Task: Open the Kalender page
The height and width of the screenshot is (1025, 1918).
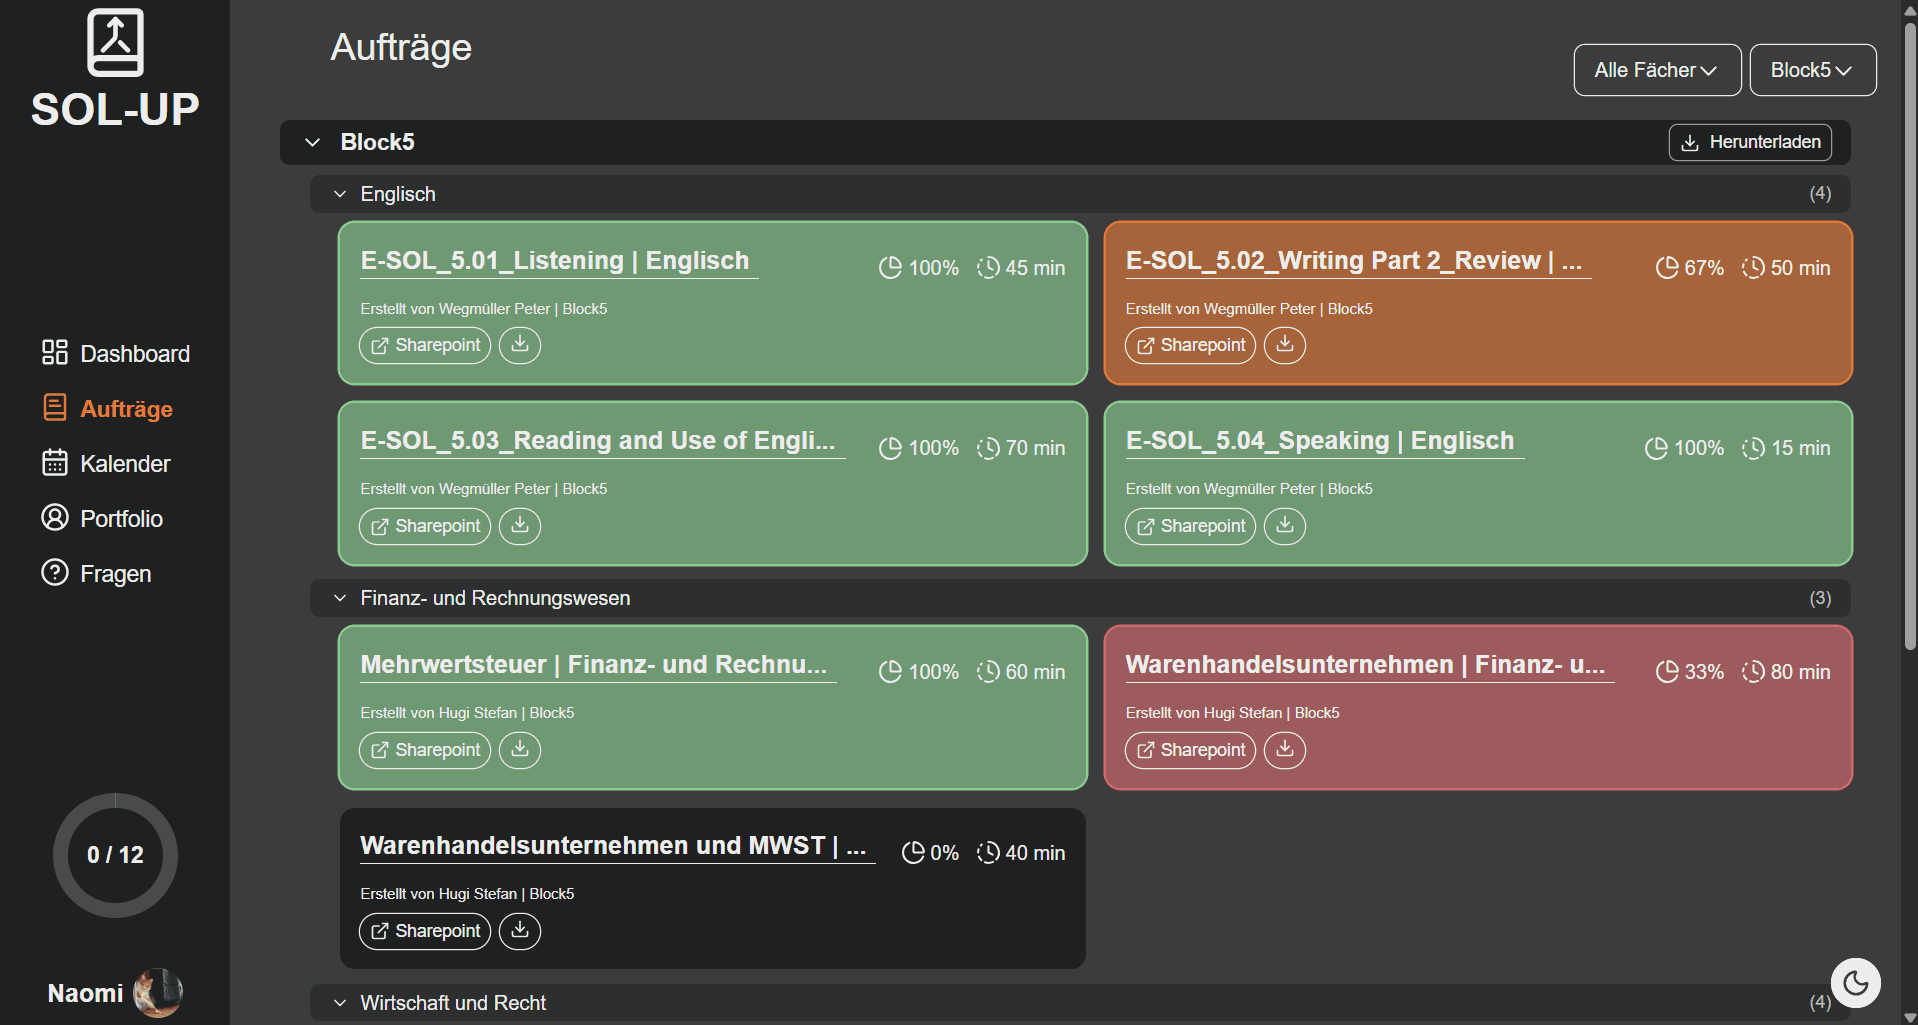Action: 106,463
